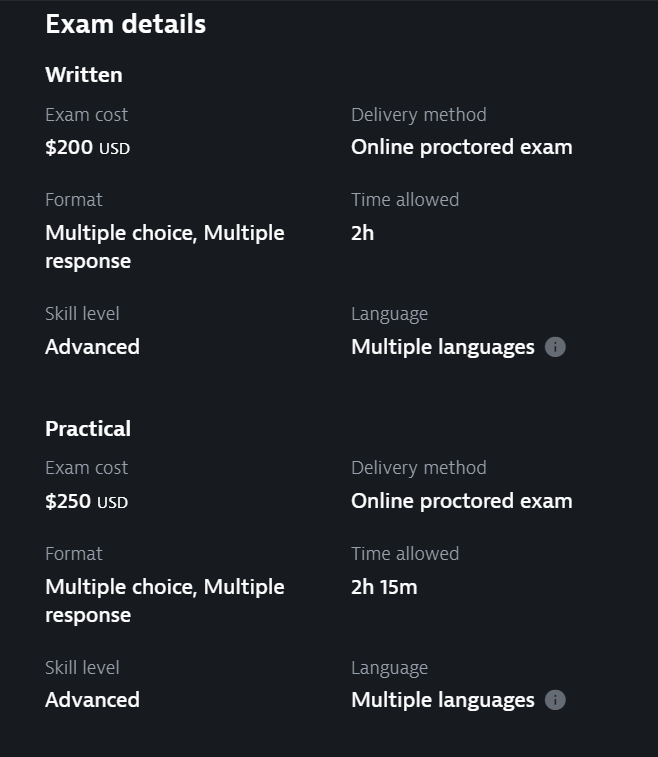
Task: Click the $200 USD exam cost
Action: coord(88,147)
